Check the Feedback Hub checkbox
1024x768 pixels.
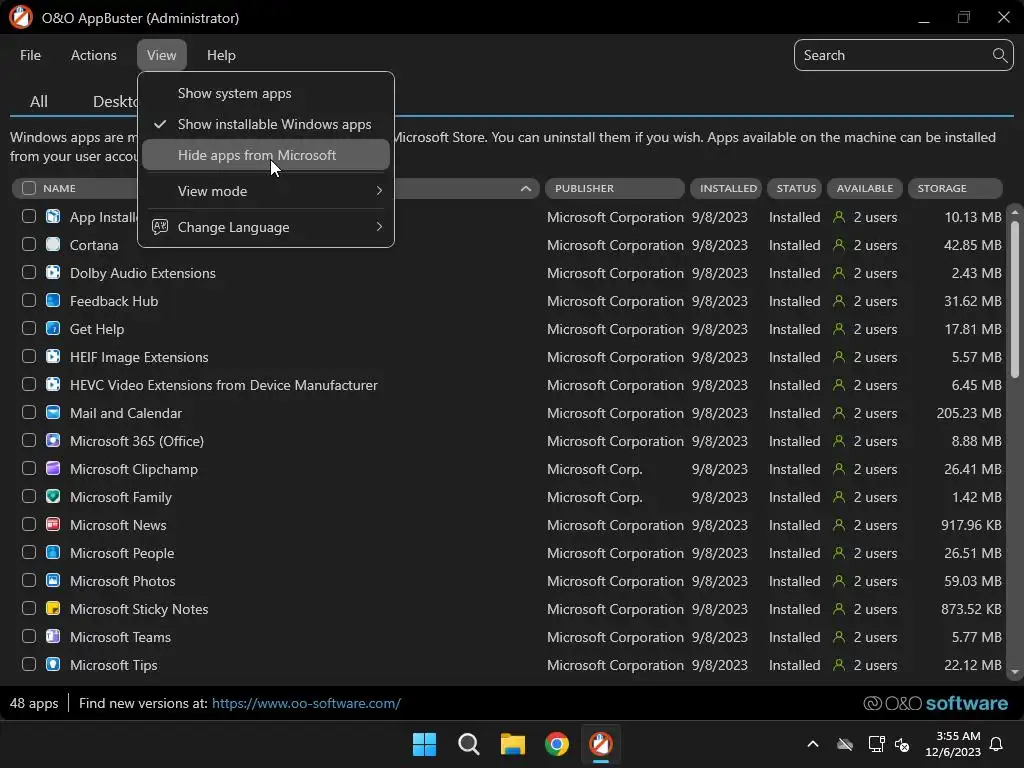tap(29, 300)
